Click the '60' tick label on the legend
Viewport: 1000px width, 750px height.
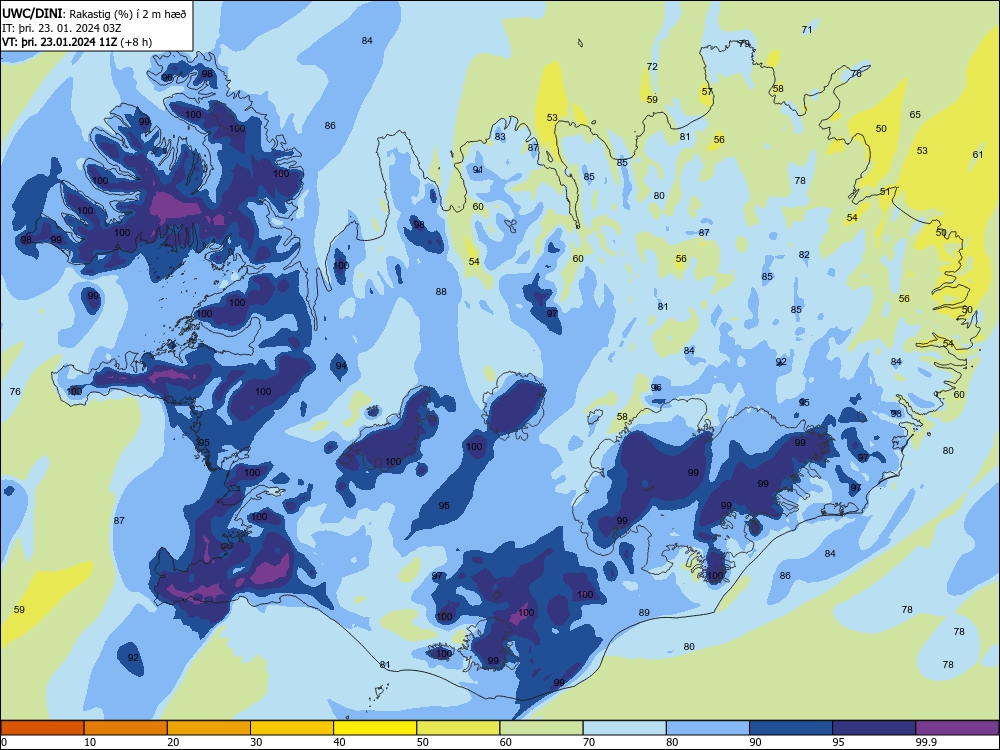pyautogui.click(x=506, y=742)
